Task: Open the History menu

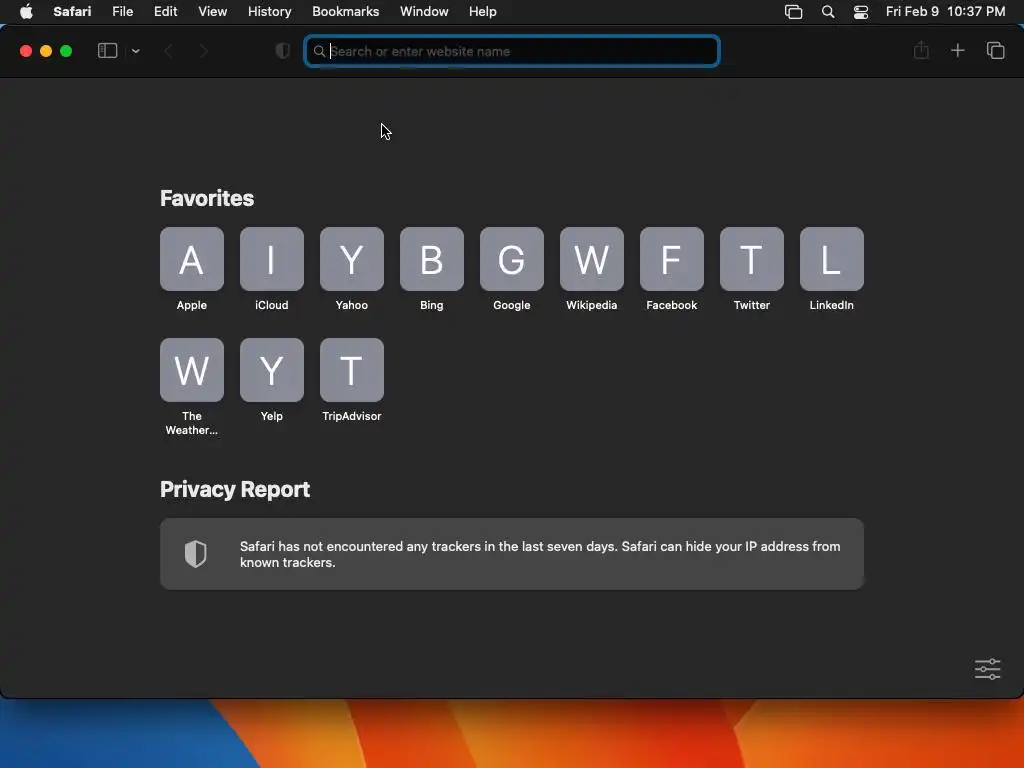Action: 270,12
